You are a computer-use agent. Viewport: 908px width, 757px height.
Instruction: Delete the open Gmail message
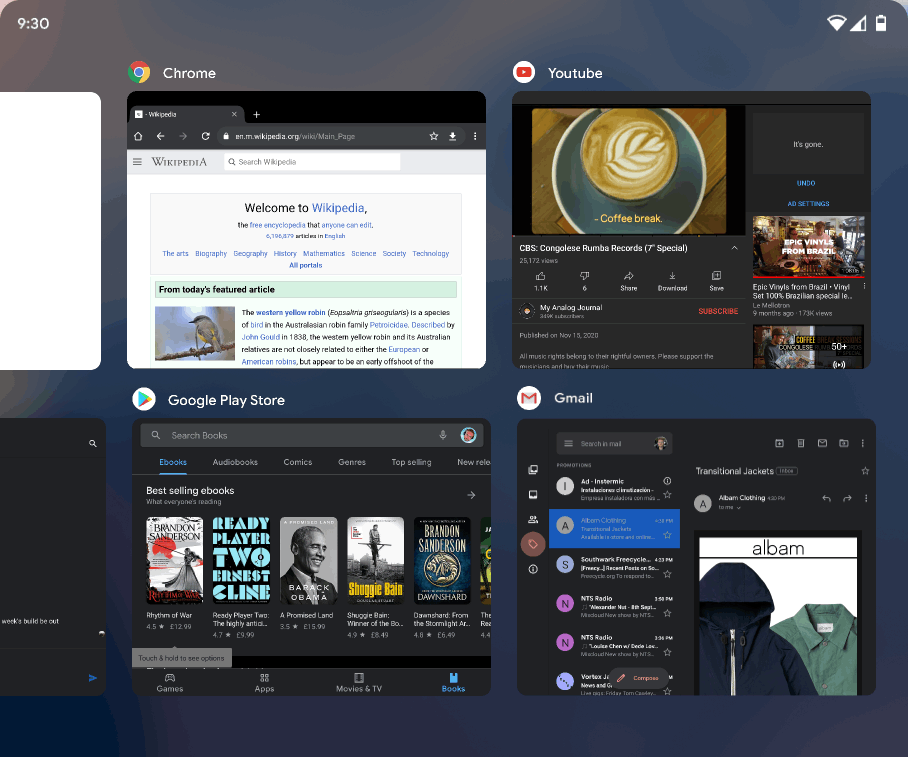pyautogui.click(x=801, y=443)
